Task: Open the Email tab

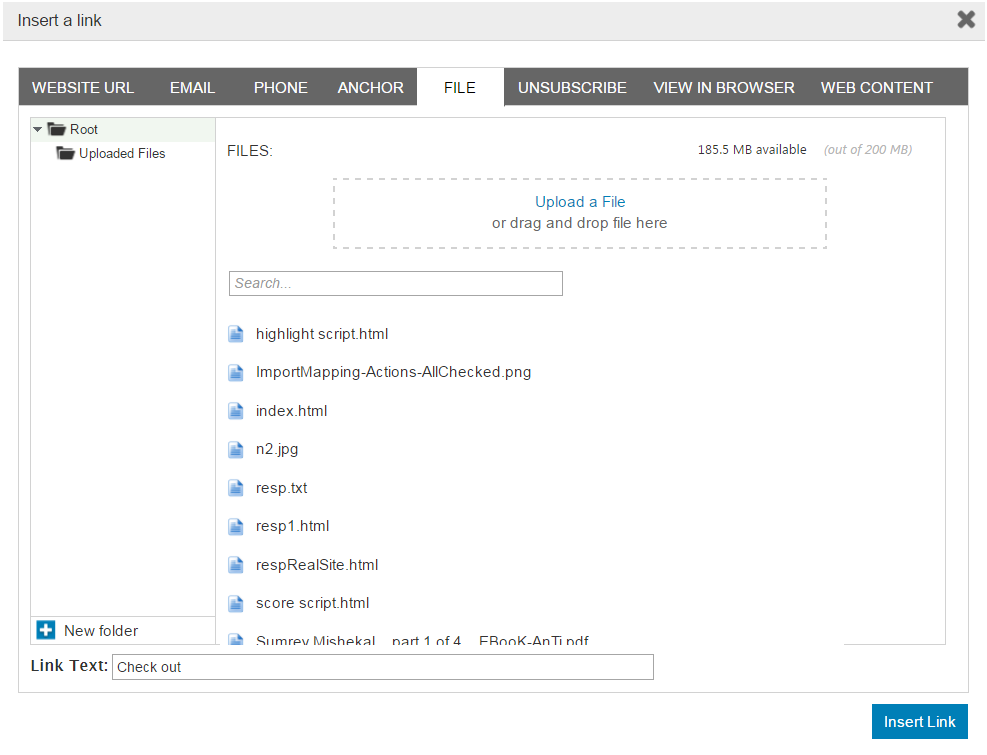Action: 192,88
